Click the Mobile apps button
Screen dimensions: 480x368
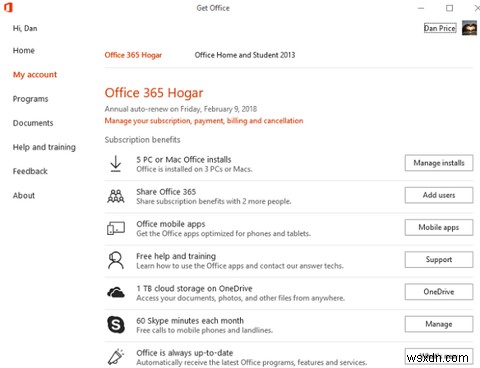[x=439, y=227]
